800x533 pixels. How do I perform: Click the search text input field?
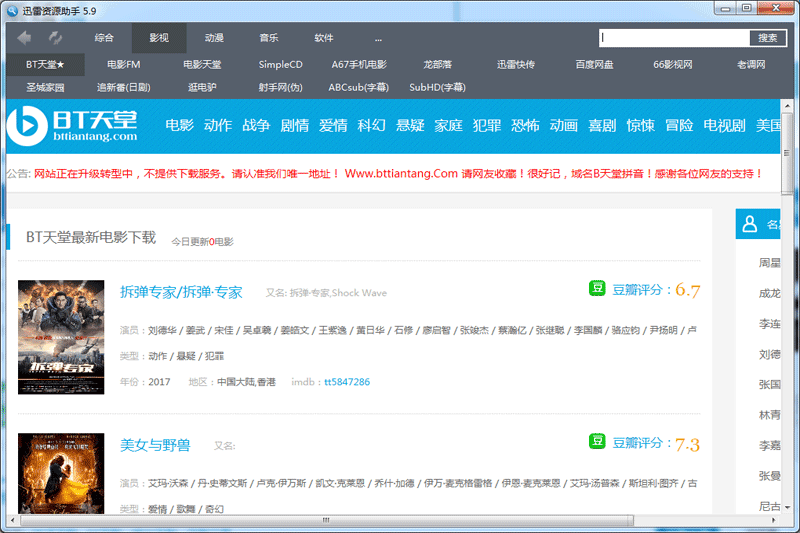point(675,38)
